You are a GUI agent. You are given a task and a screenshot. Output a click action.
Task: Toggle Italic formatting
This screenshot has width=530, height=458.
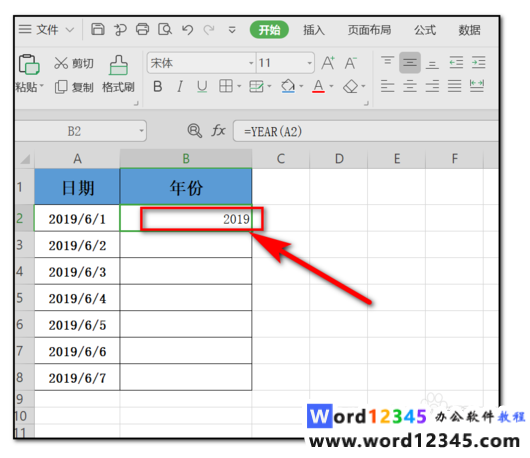coord(180,87)
